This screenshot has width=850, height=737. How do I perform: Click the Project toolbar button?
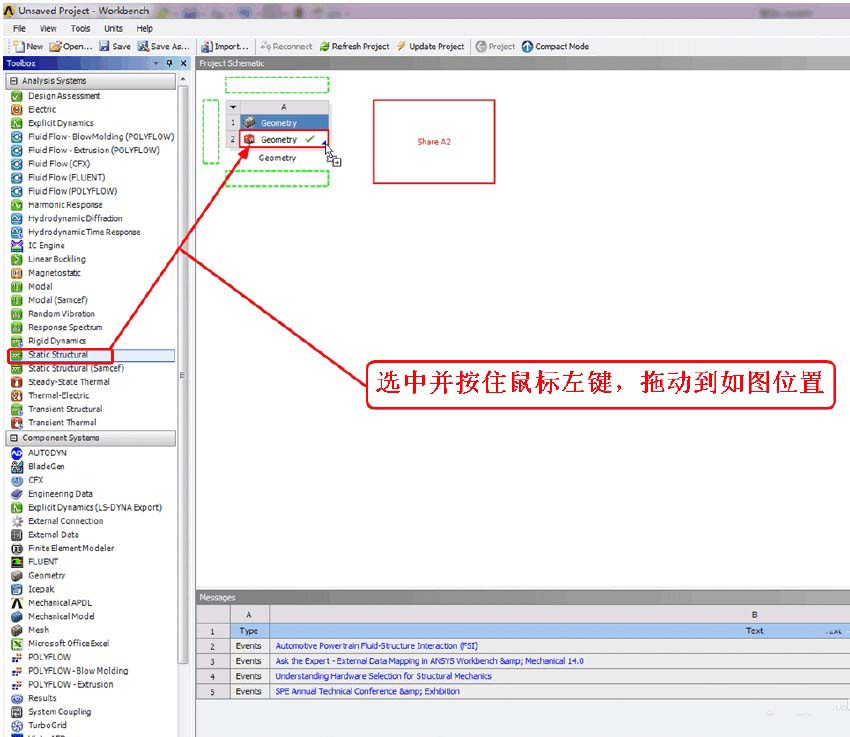(495, 47)
